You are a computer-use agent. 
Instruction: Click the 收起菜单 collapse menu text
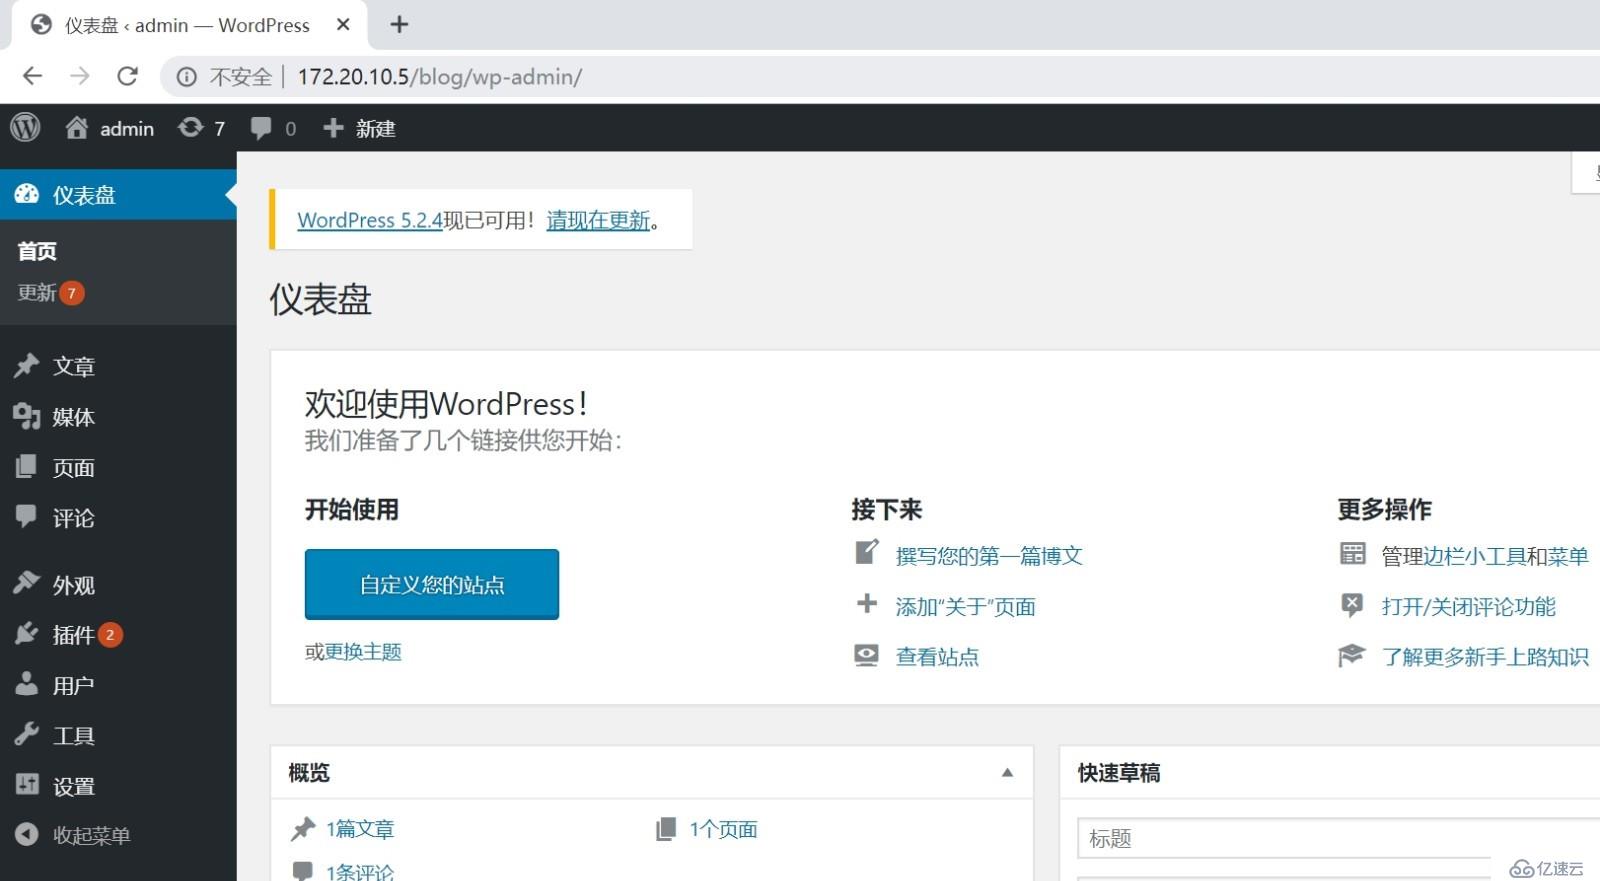pos(91,835)
